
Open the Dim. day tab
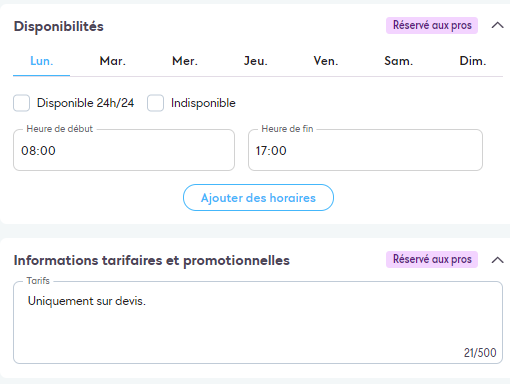click(x=473, y=61)
